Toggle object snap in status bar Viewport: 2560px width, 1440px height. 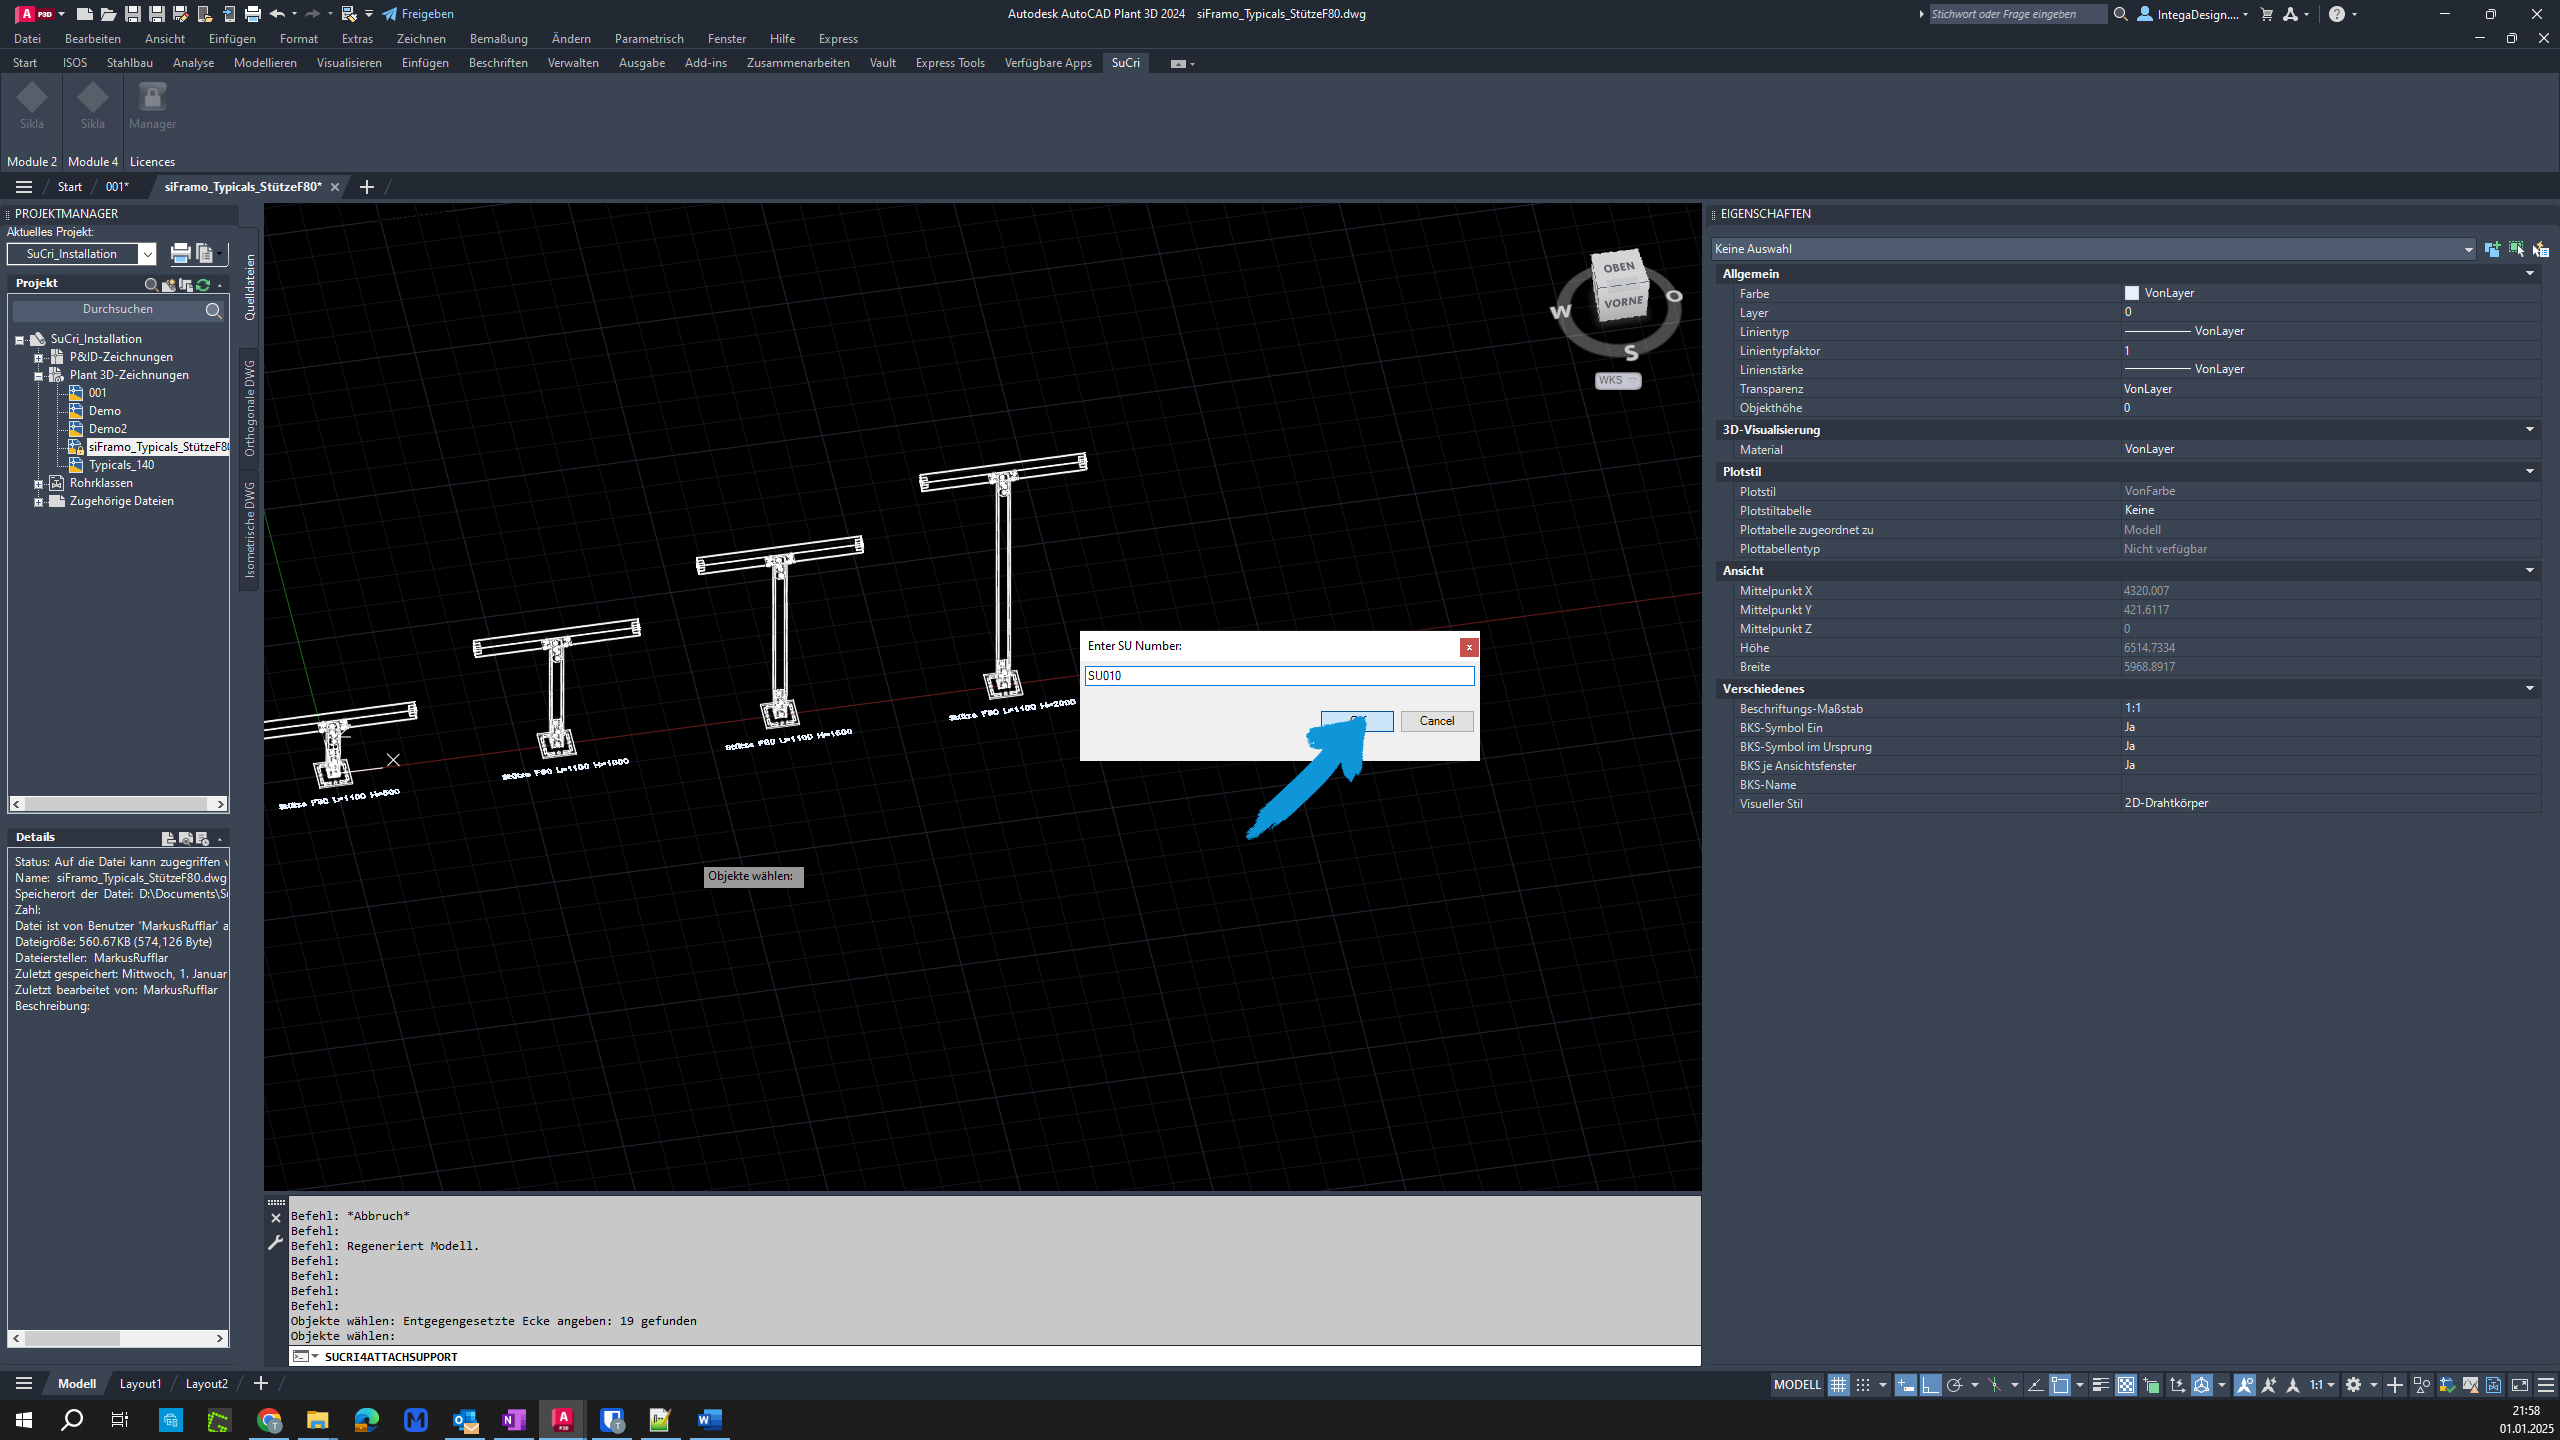tap(2060, 1385)
